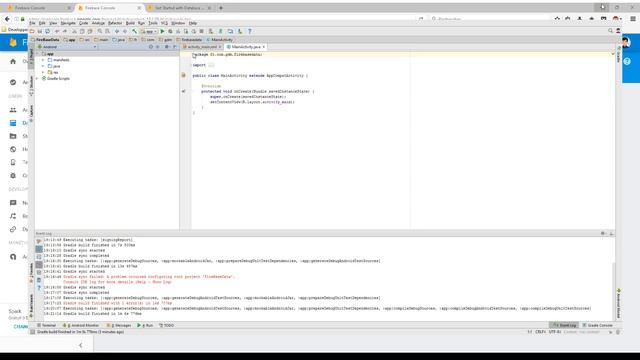Open the app run configuration dropdown
The width and height of the screenshot is (640, 360).
click(x=149, y=31)
